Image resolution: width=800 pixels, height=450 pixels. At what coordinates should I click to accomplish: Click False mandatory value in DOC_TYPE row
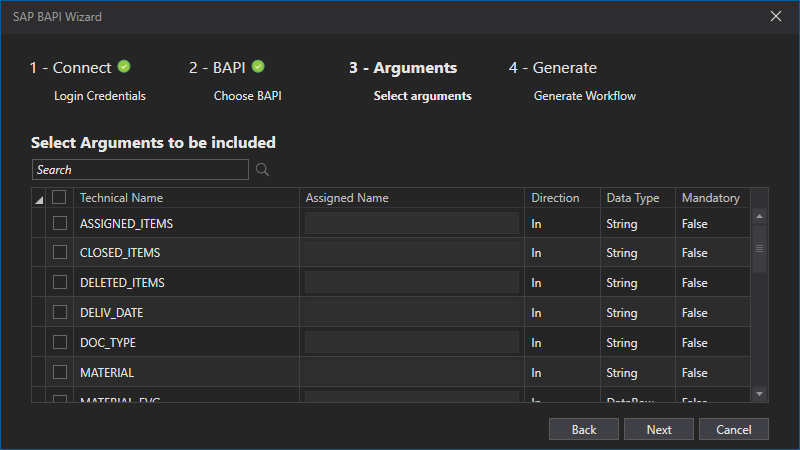(694, 343)
